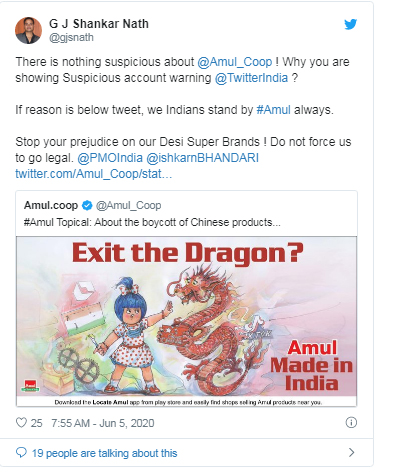Like the tweet with heart icon
The height and width of the screenshot is (473, 398).
point(21,423)
